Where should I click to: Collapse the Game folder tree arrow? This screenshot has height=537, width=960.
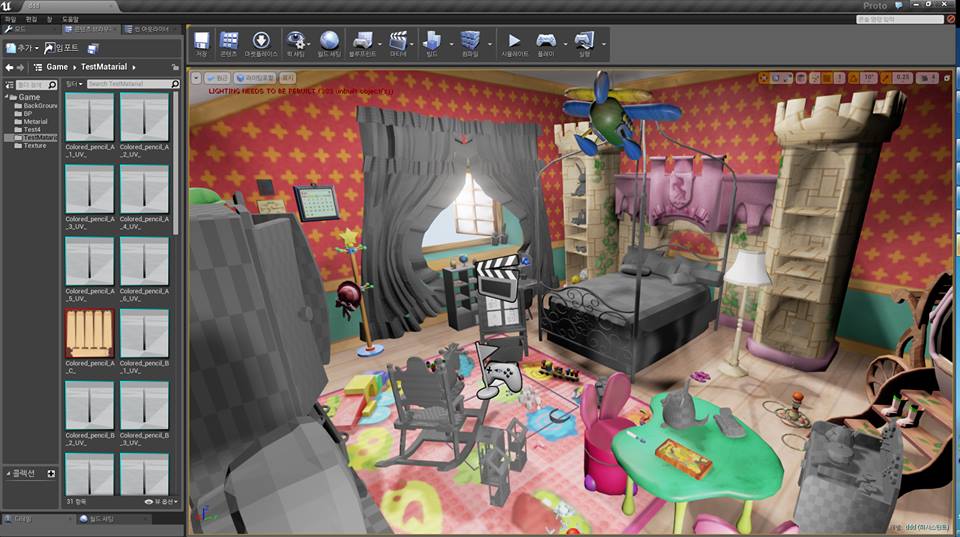coord(7,97)
